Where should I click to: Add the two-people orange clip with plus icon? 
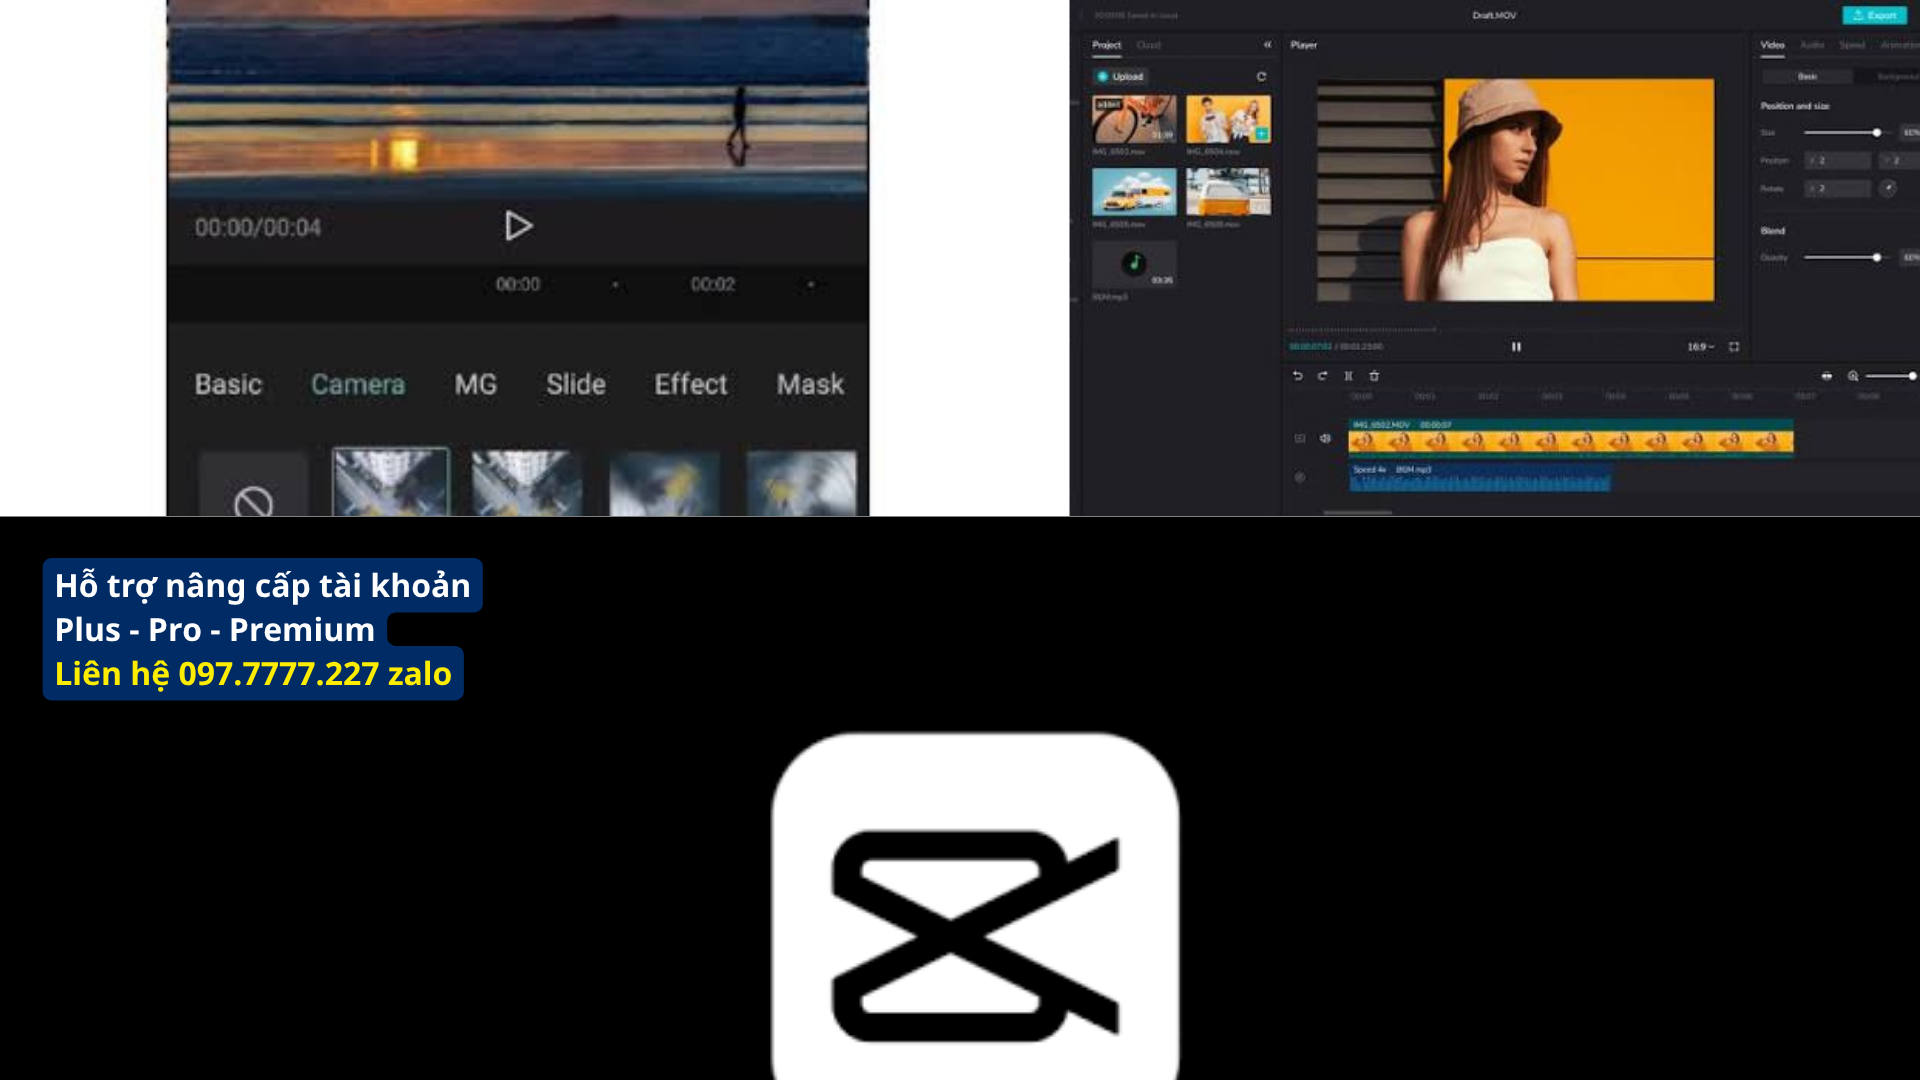(1261, 133)
